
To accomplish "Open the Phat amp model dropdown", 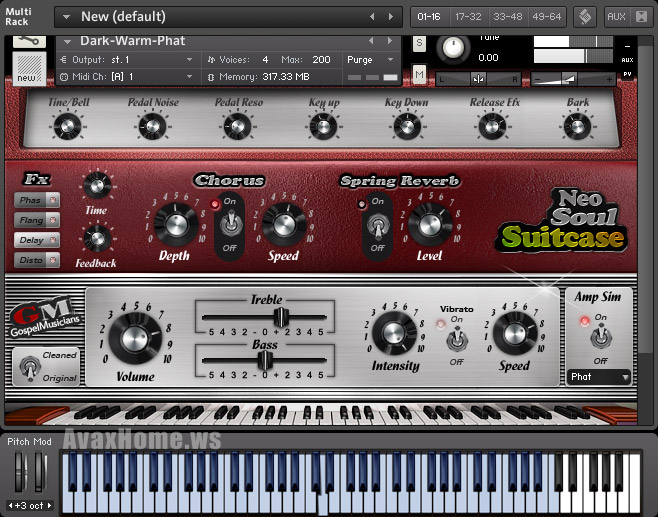I will 599,377.
